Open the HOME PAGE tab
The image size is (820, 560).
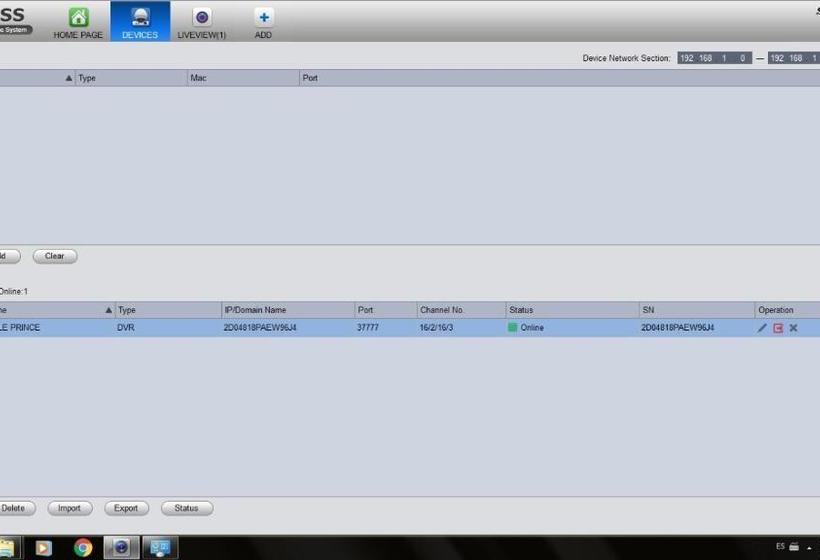pyautogui.click(x=78, y=22)
